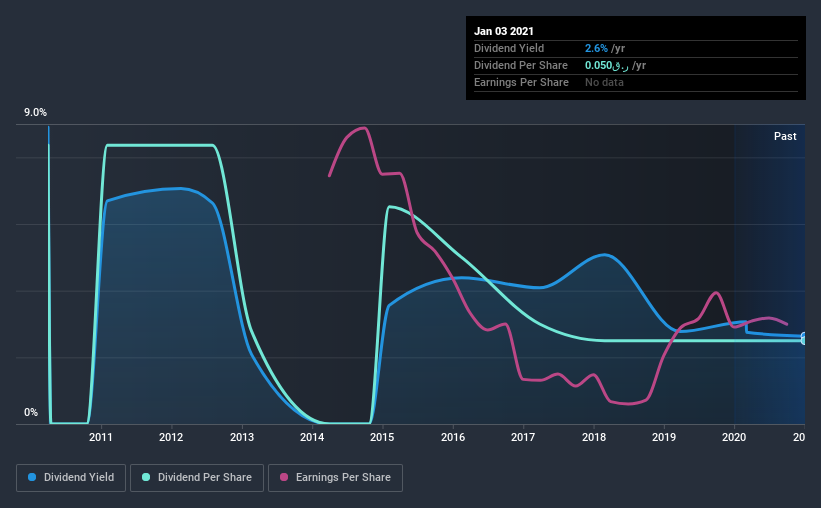Click the 2016 x-axis label
This screenshot has width=821, height=508.
pyautogui.click(x=453, y=437)
